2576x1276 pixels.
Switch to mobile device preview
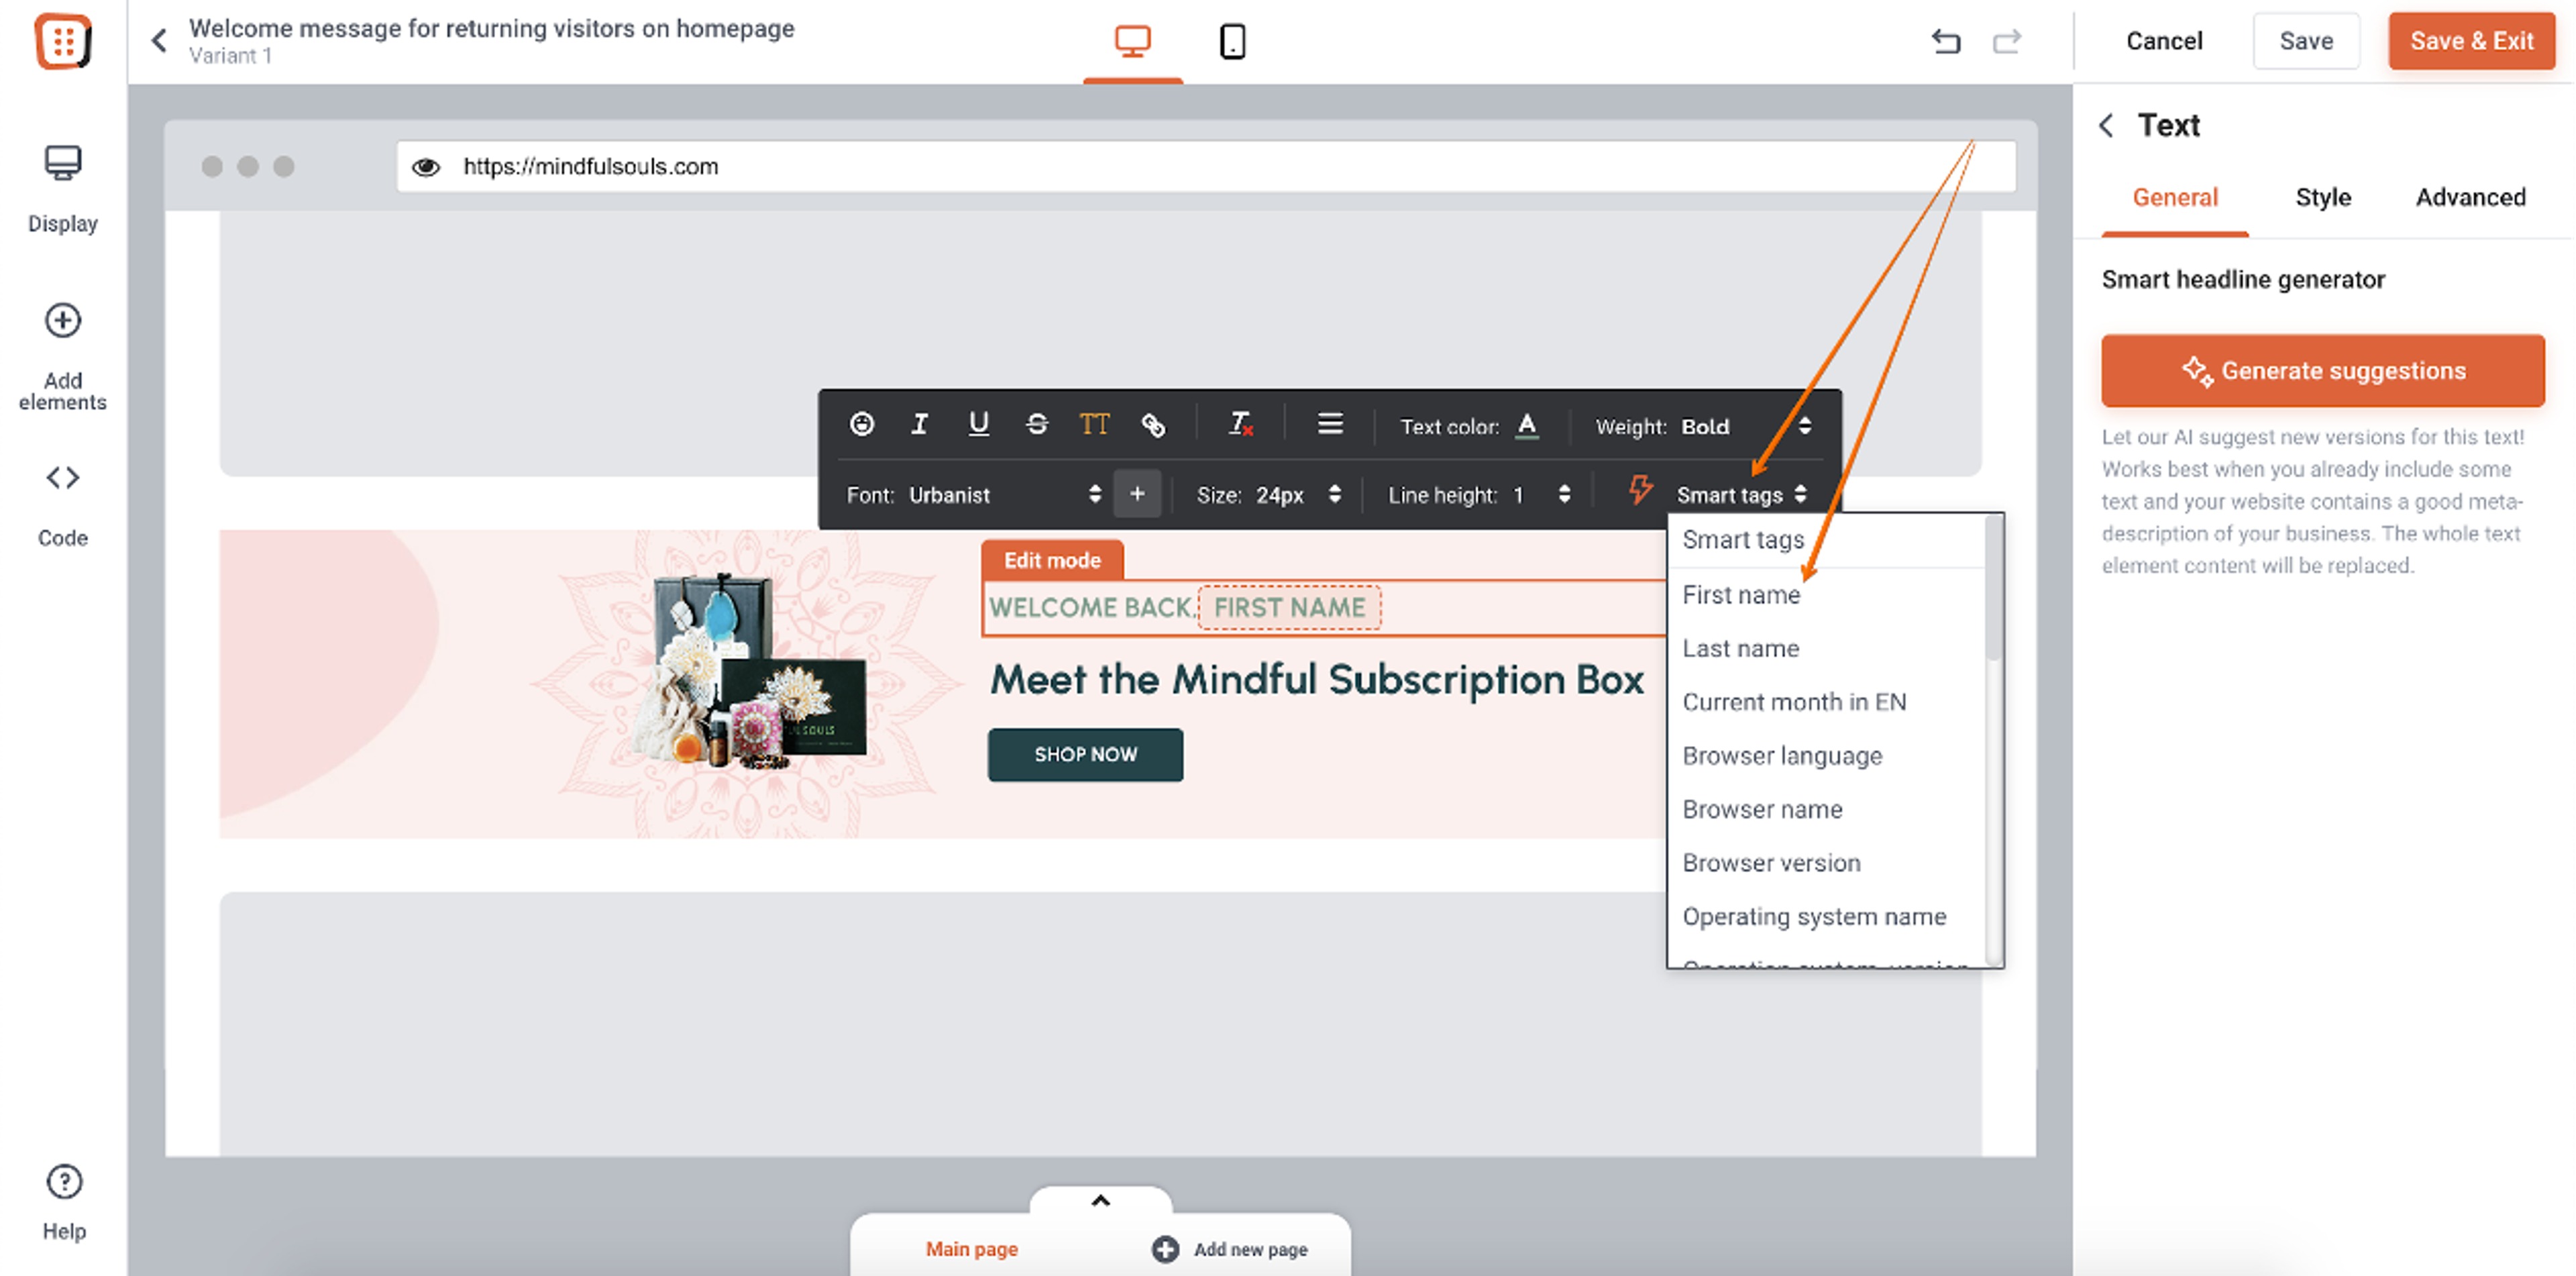[1232, 41]
